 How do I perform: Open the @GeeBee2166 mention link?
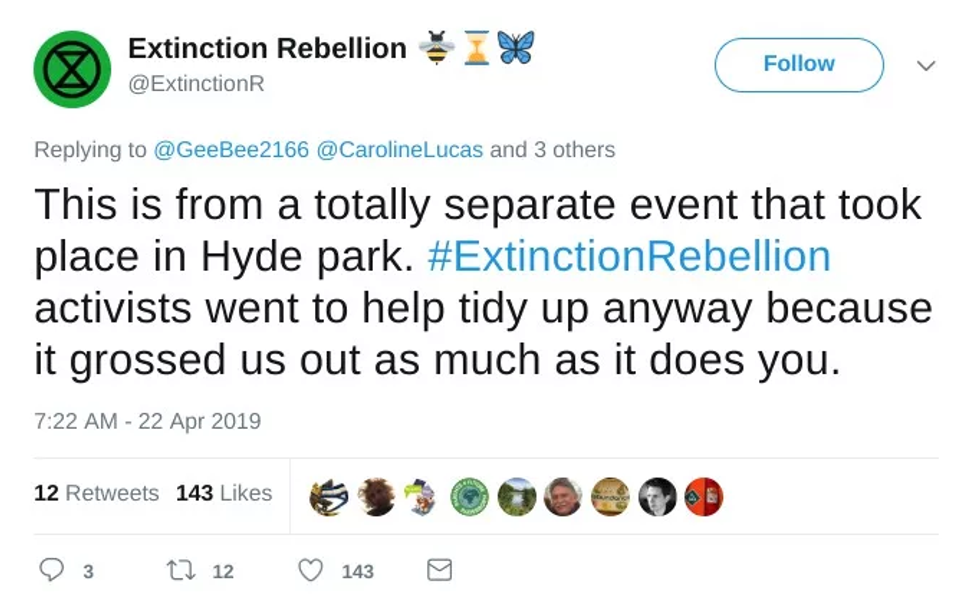tap(231, 150)
